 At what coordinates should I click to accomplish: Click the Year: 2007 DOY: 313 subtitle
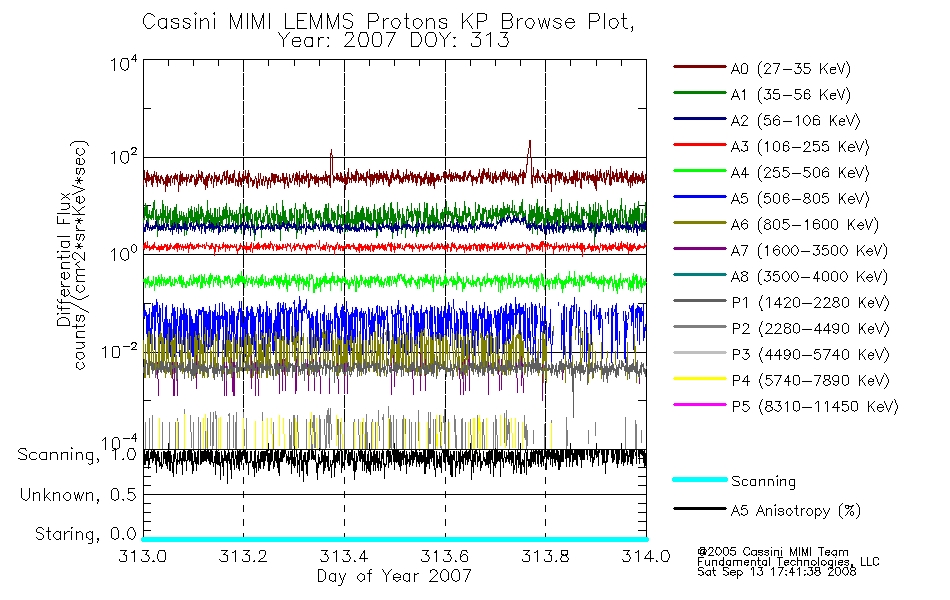[394, 41]
